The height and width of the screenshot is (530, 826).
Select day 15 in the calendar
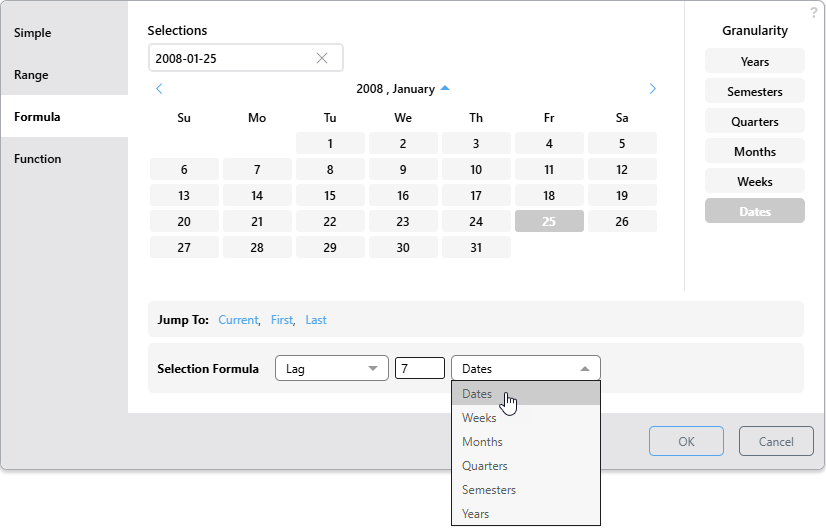(330, 196)
